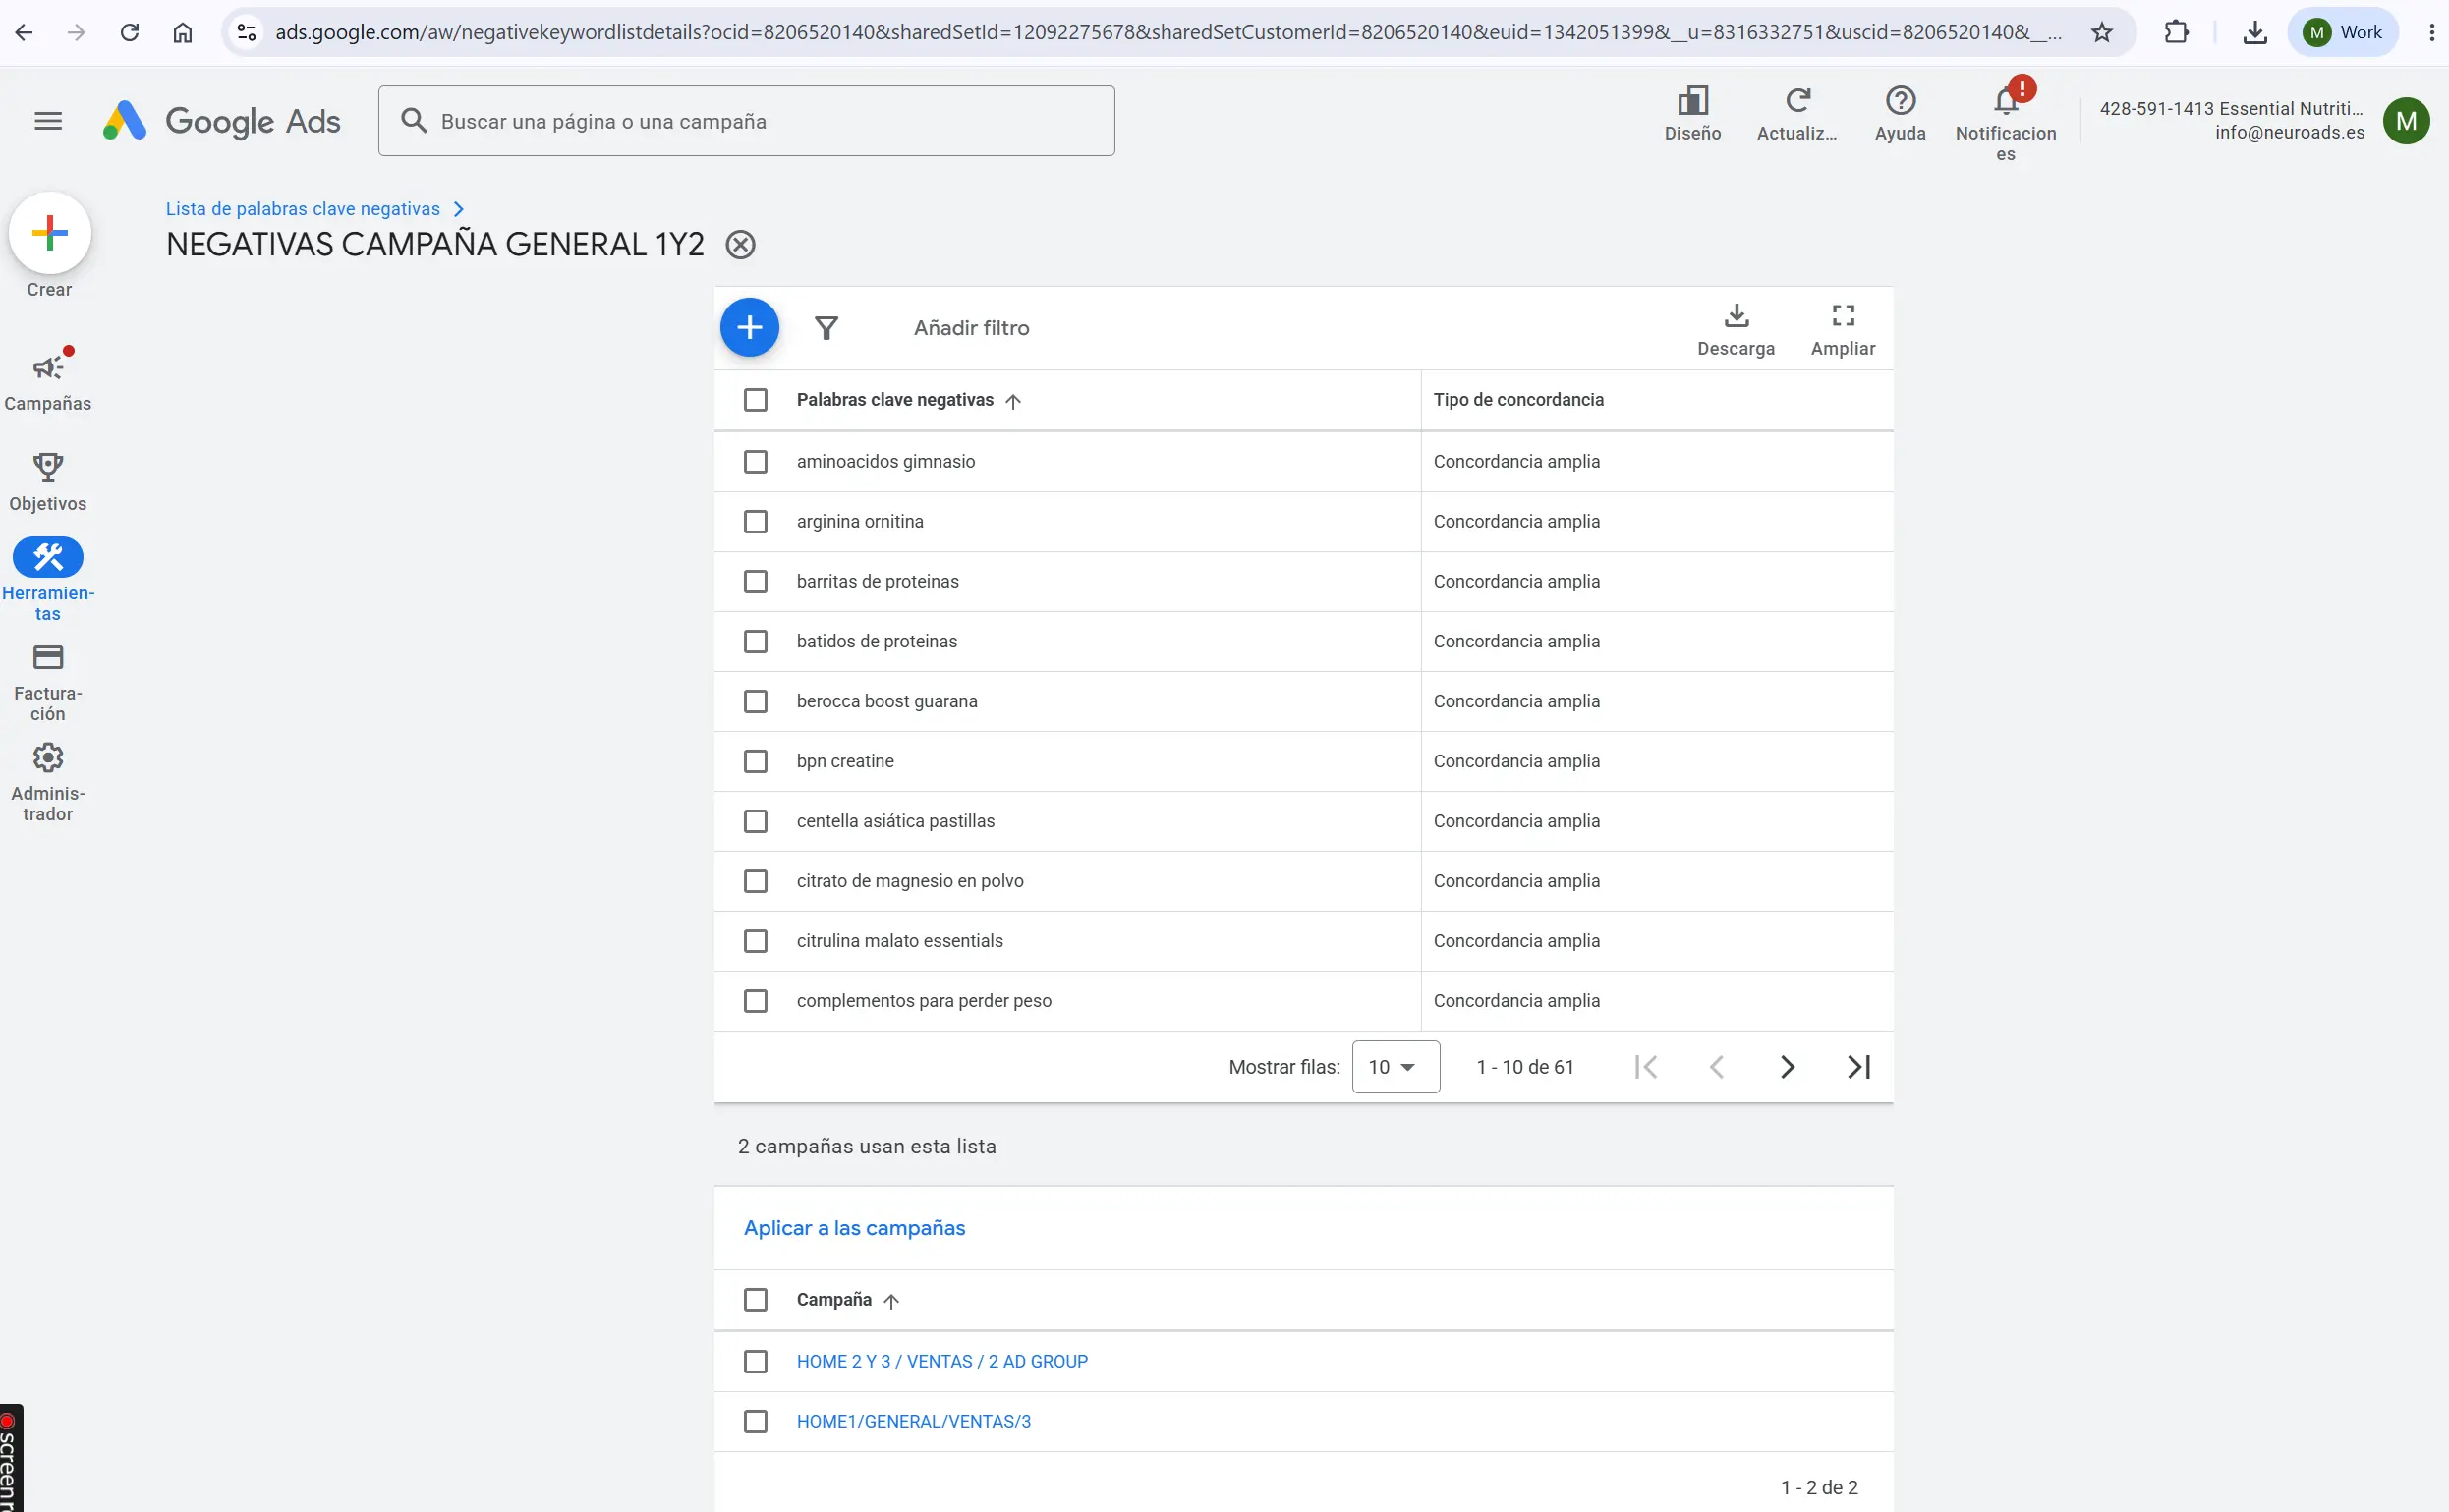
Task: Reload the browser page
Action: tap(130, 32)
